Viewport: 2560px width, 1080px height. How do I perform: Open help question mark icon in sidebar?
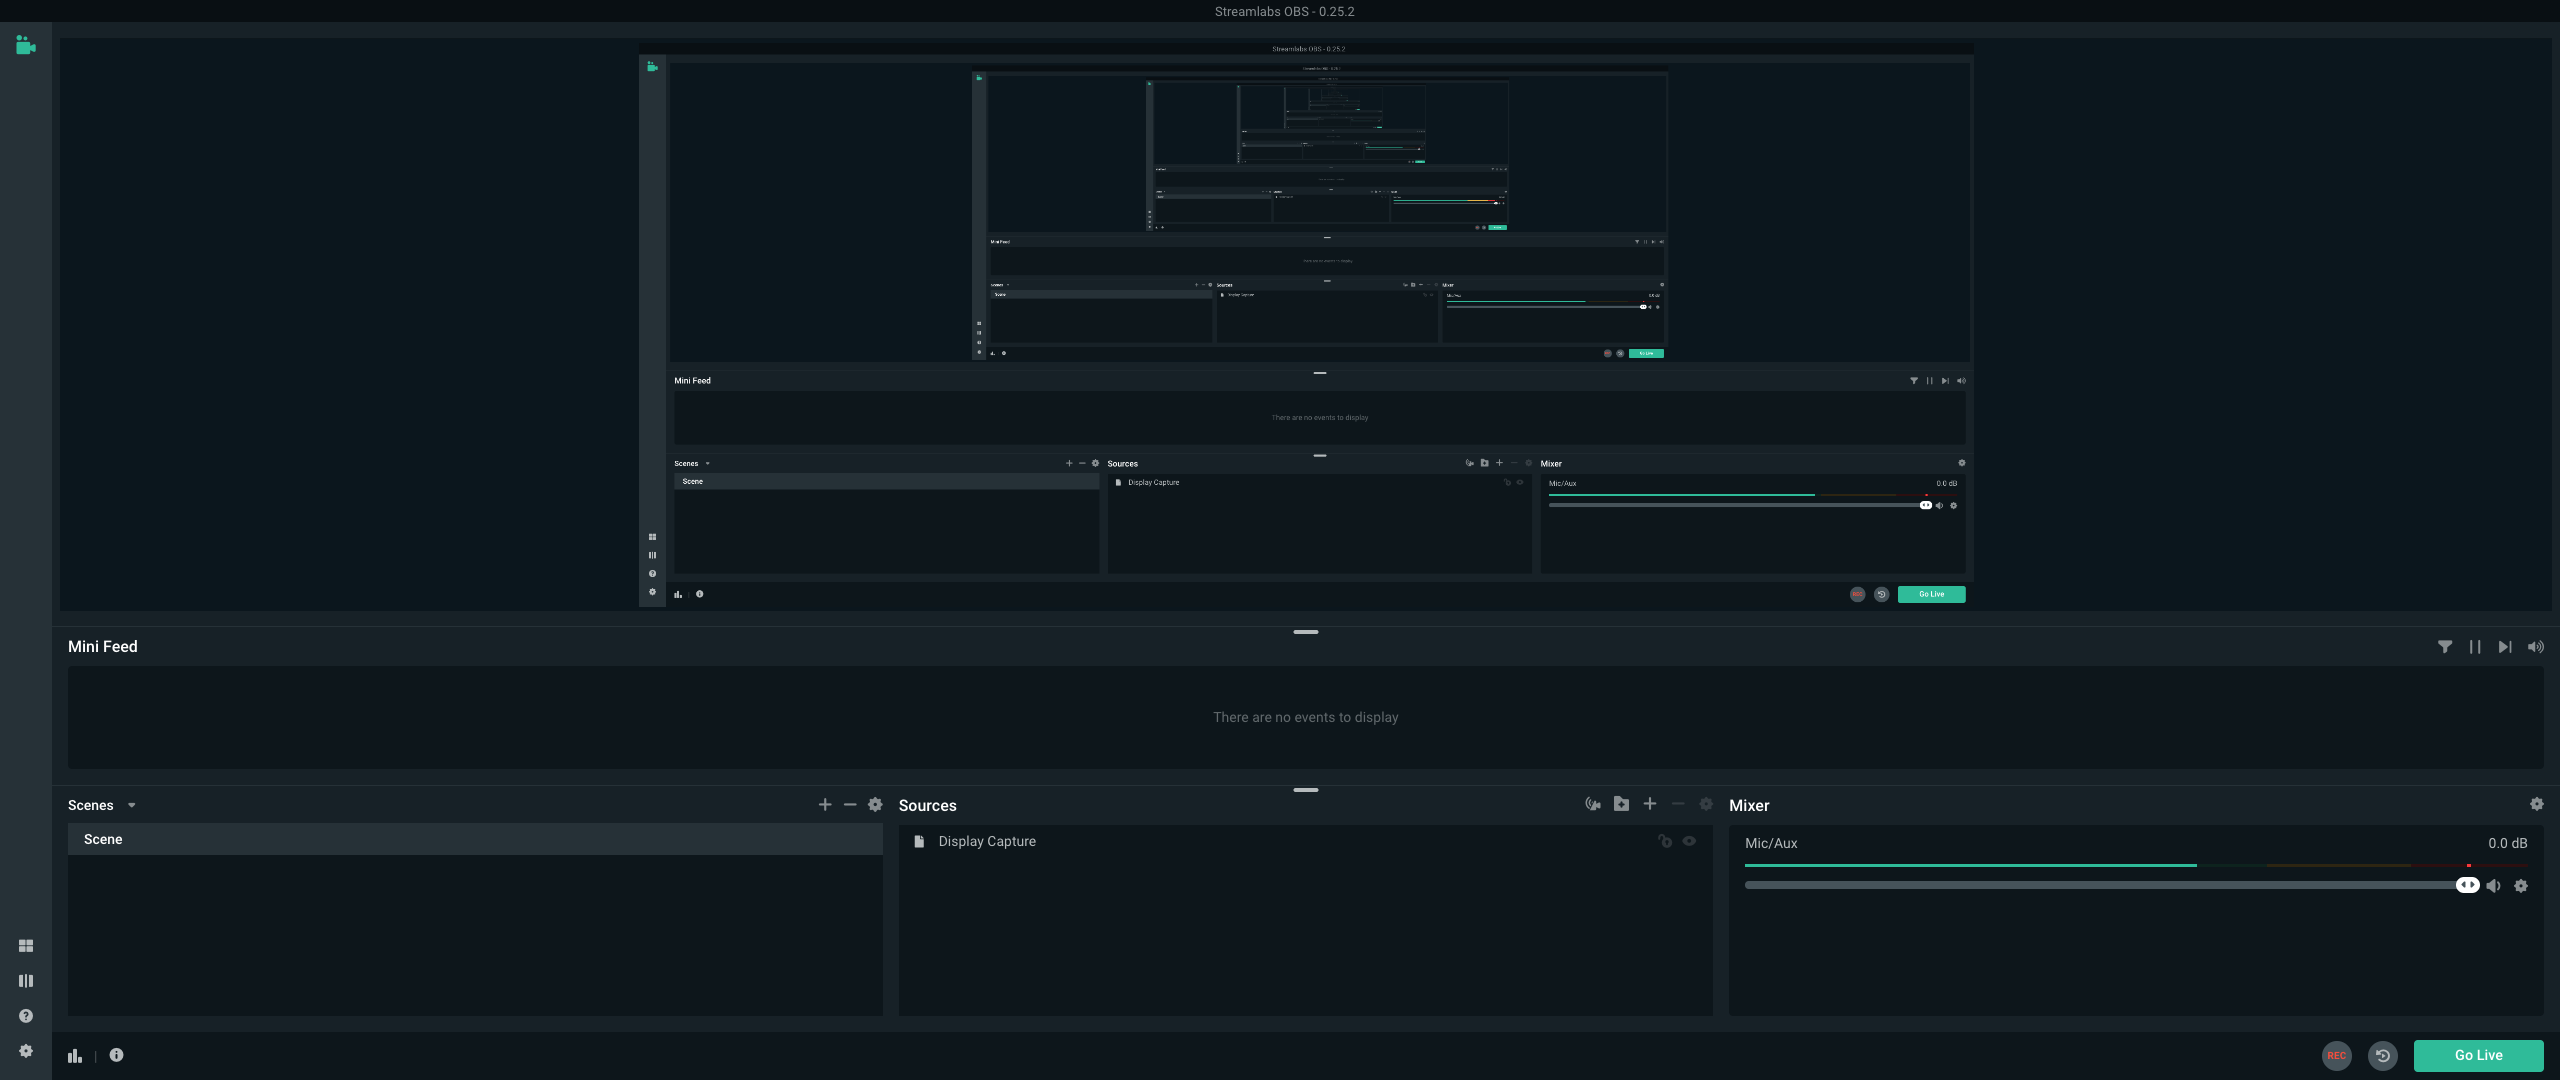click(x=26, y=1016)
